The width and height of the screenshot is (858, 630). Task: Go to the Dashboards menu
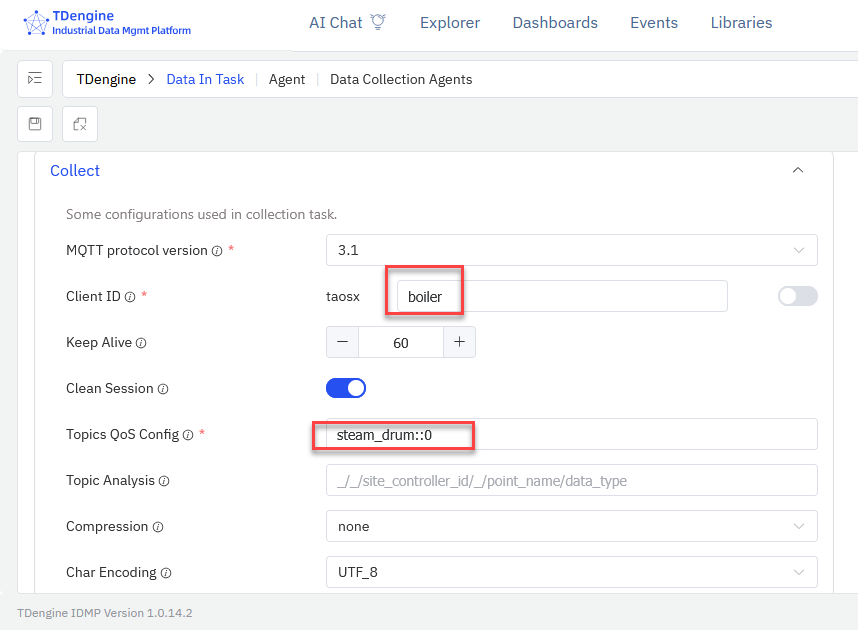555,23
